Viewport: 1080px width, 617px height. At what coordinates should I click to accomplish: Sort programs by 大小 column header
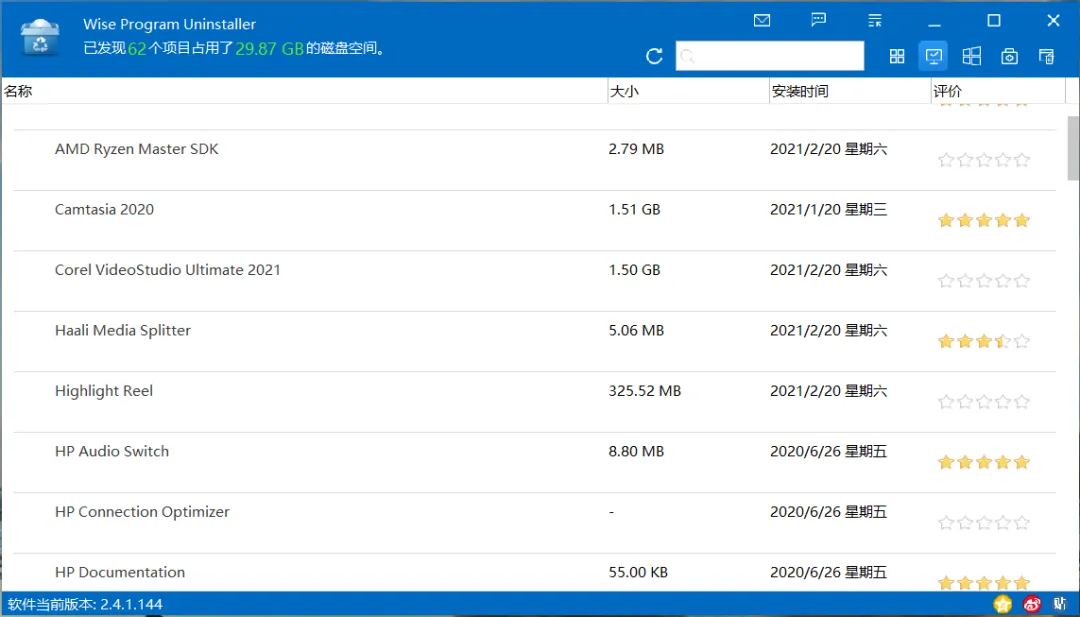[688, 91]
